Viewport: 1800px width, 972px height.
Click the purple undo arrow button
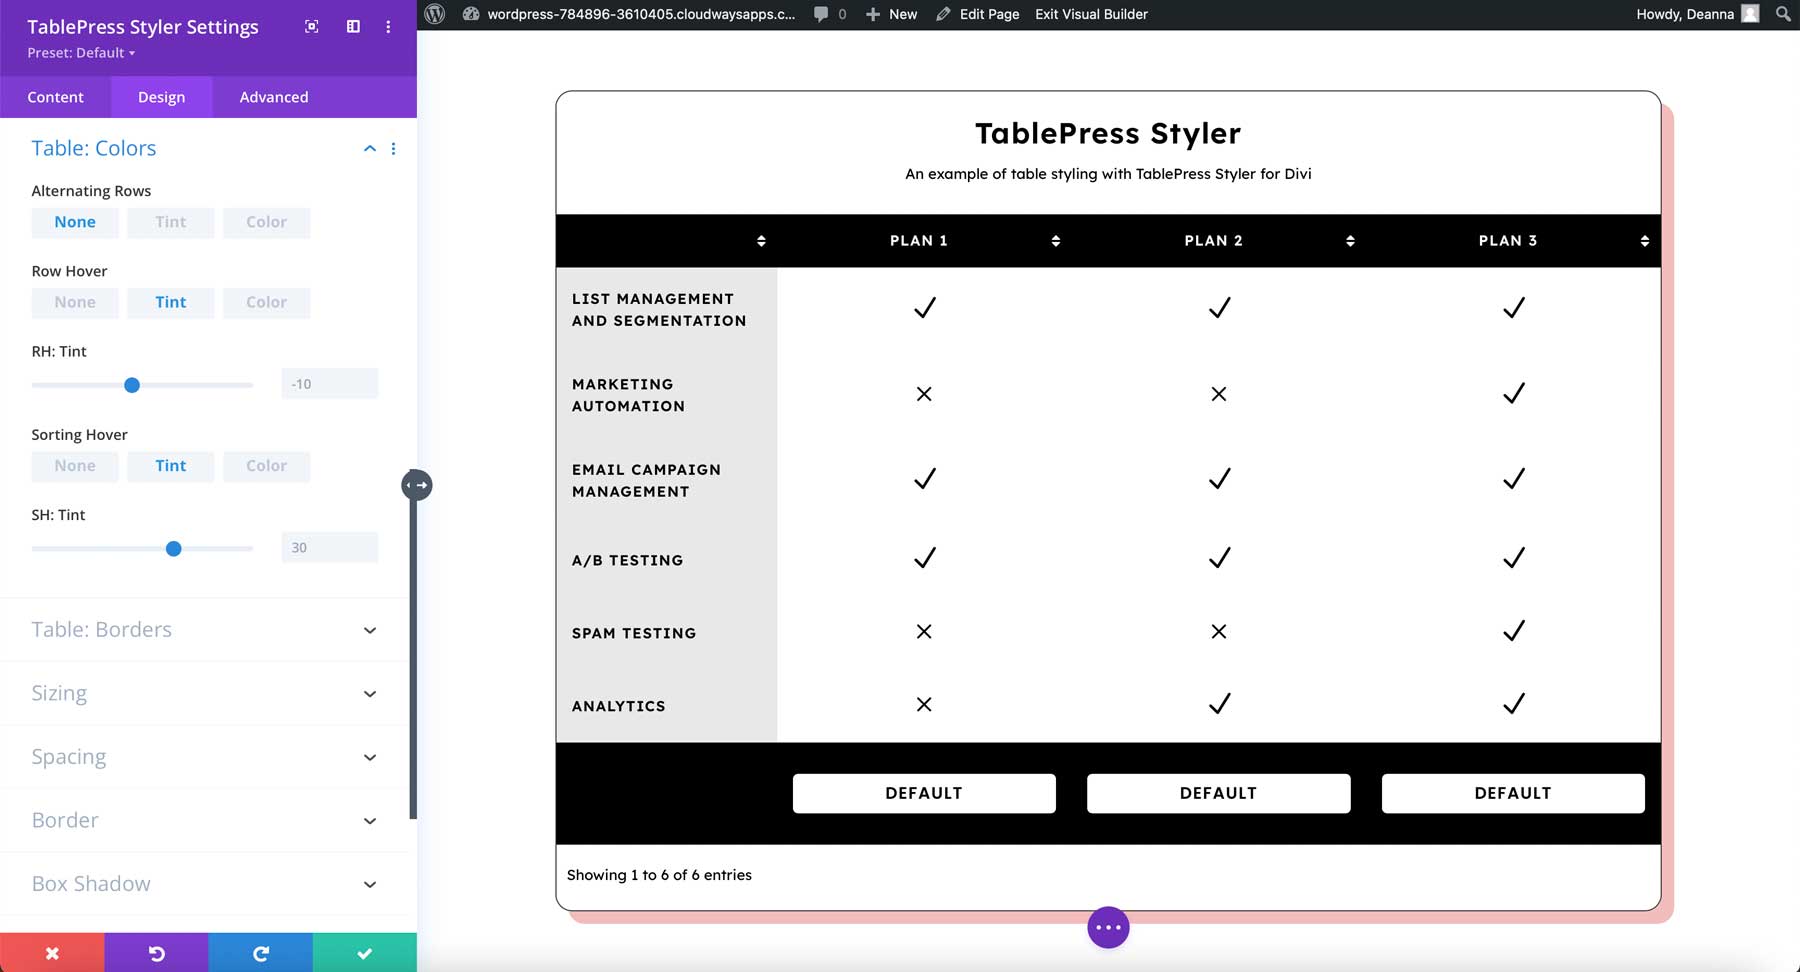point(156,953)
